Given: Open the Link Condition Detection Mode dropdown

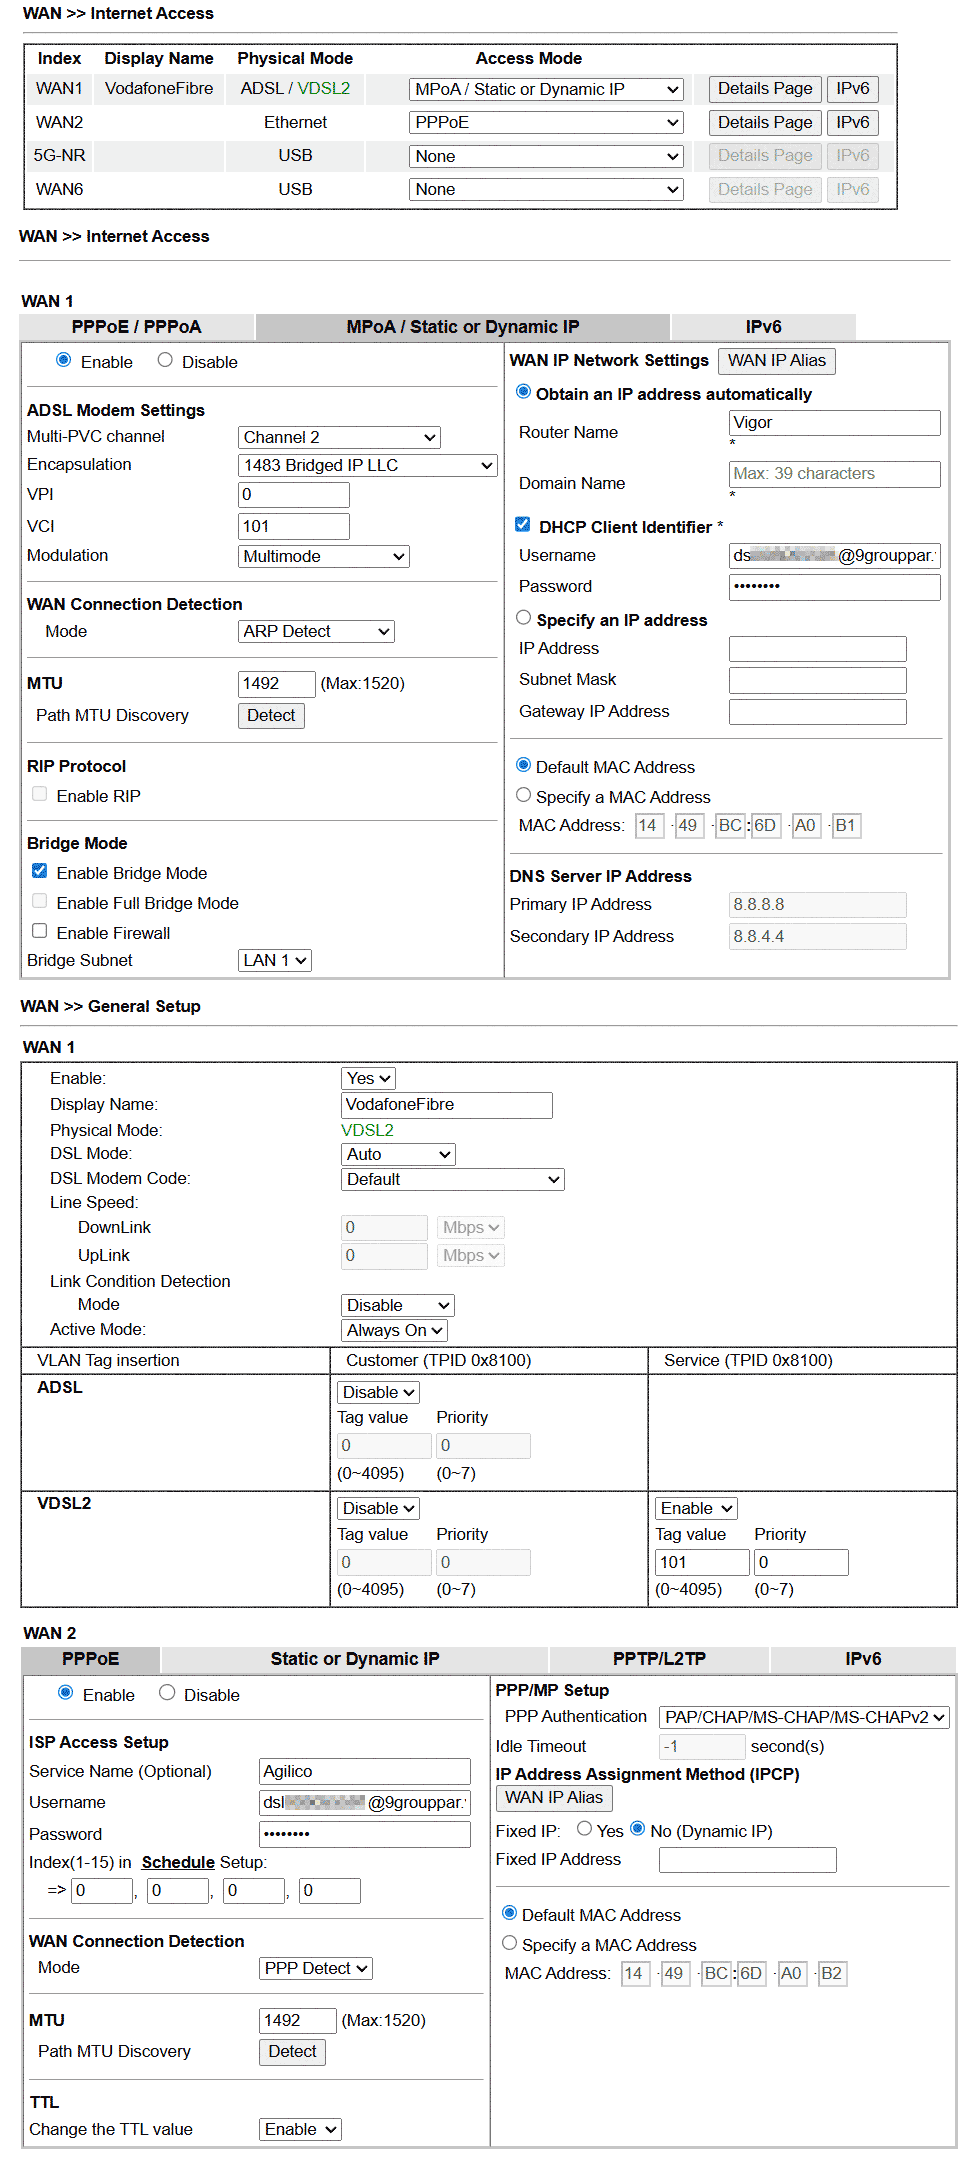Looking at the screenshot, I should 398,1305.
